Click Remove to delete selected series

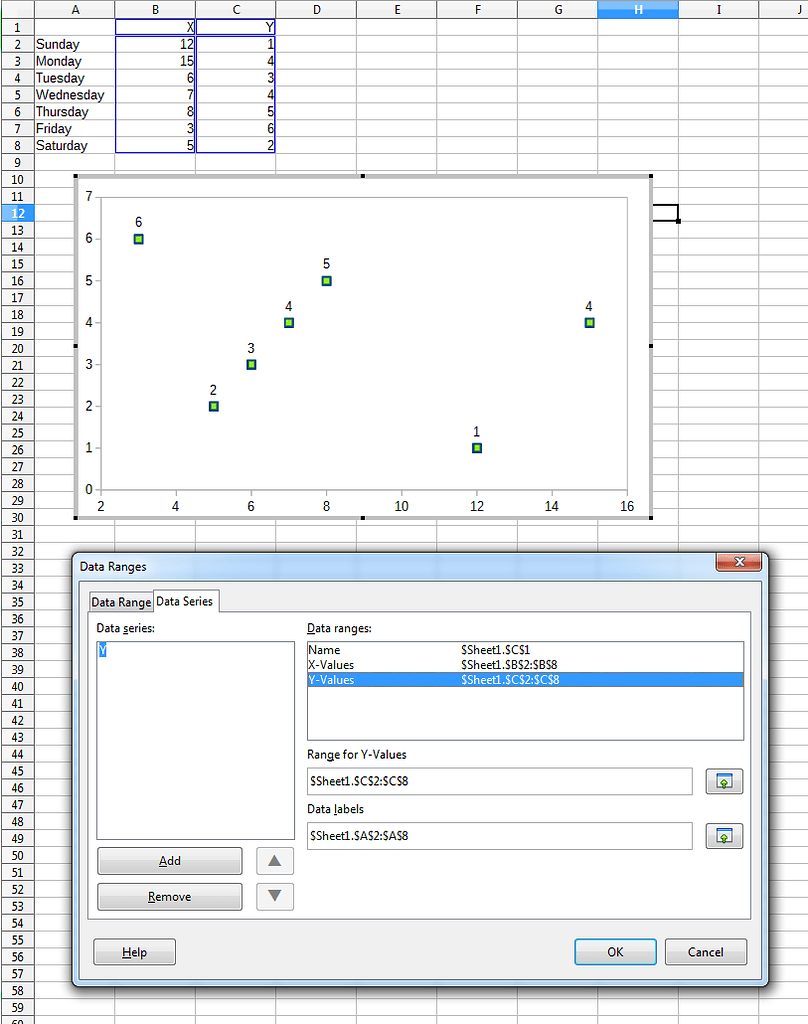[169, 896]
